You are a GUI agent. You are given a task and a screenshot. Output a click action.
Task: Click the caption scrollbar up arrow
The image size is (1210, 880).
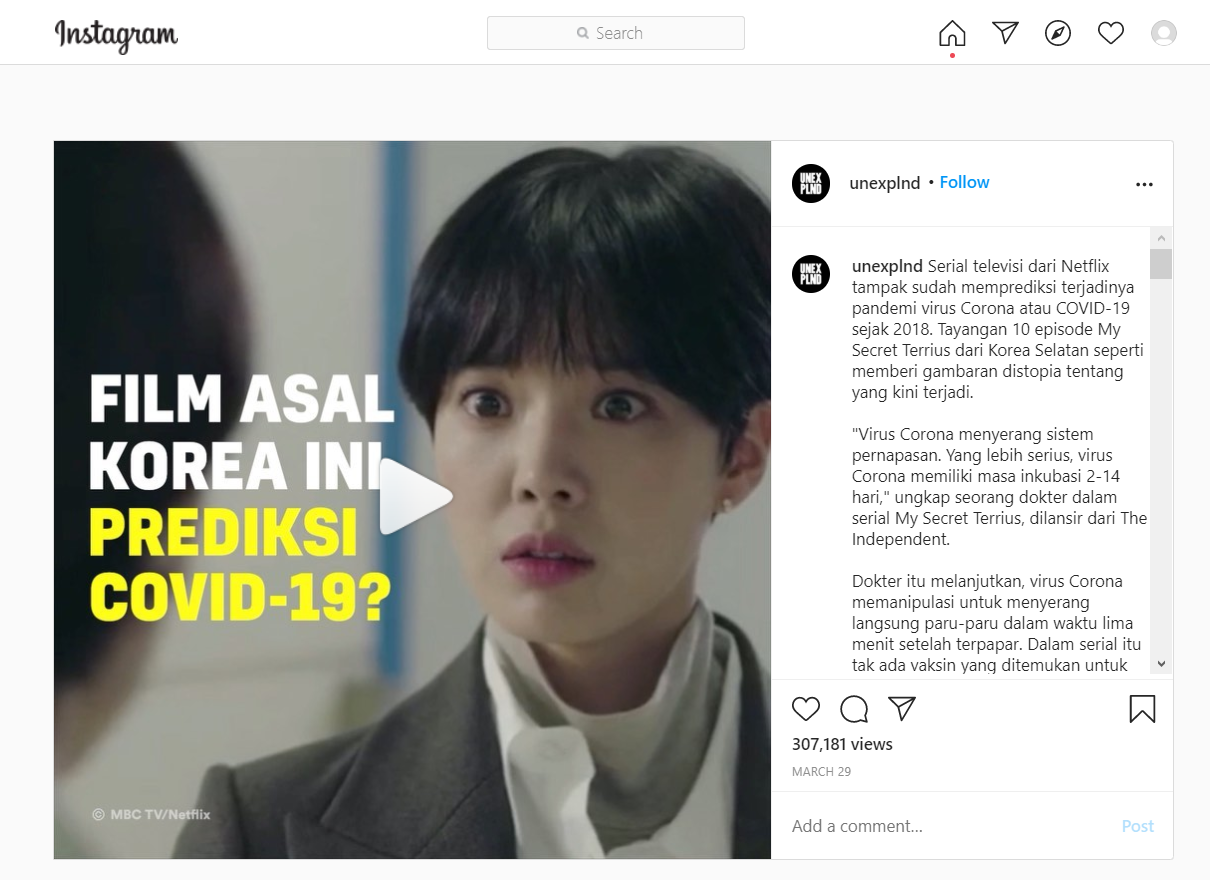point(1161,238)
